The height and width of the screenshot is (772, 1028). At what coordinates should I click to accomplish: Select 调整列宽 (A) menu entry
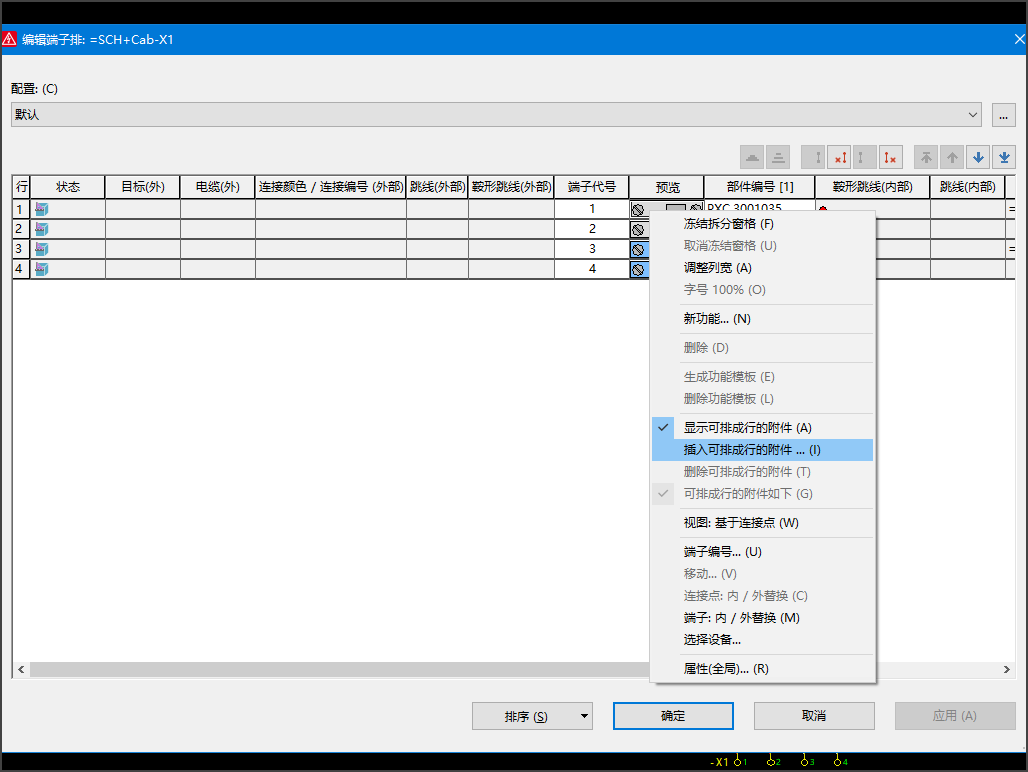point(762,267)
